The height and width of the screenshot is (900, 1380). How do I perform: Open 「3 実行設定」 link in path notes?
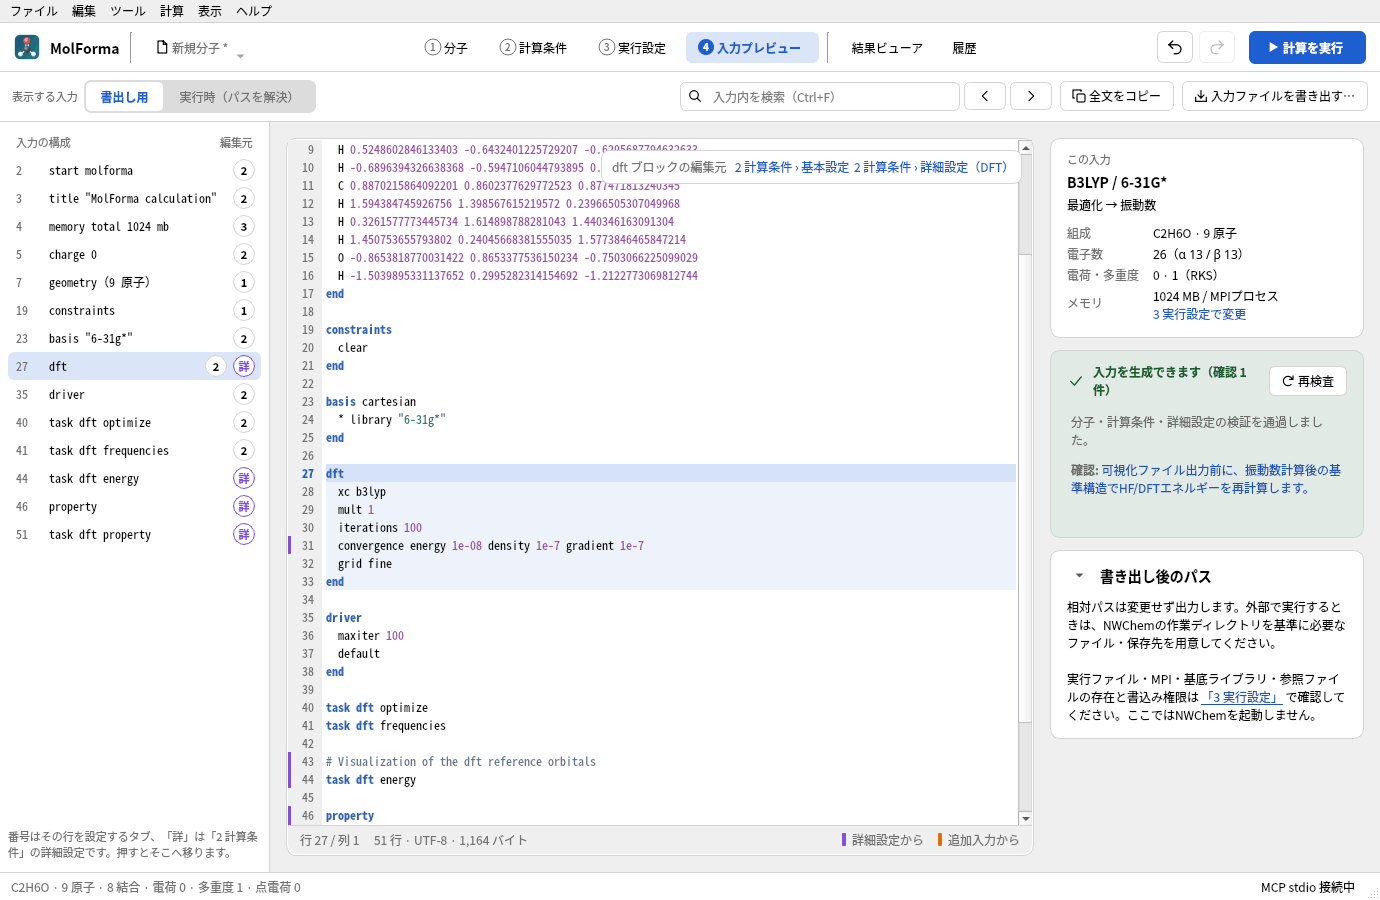(1241, 697)
